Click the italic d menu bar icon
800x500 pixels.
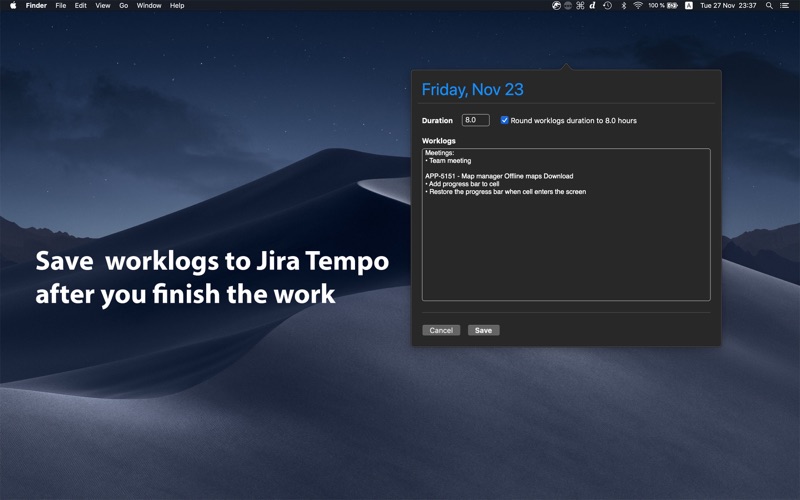(x=592, y=6)
